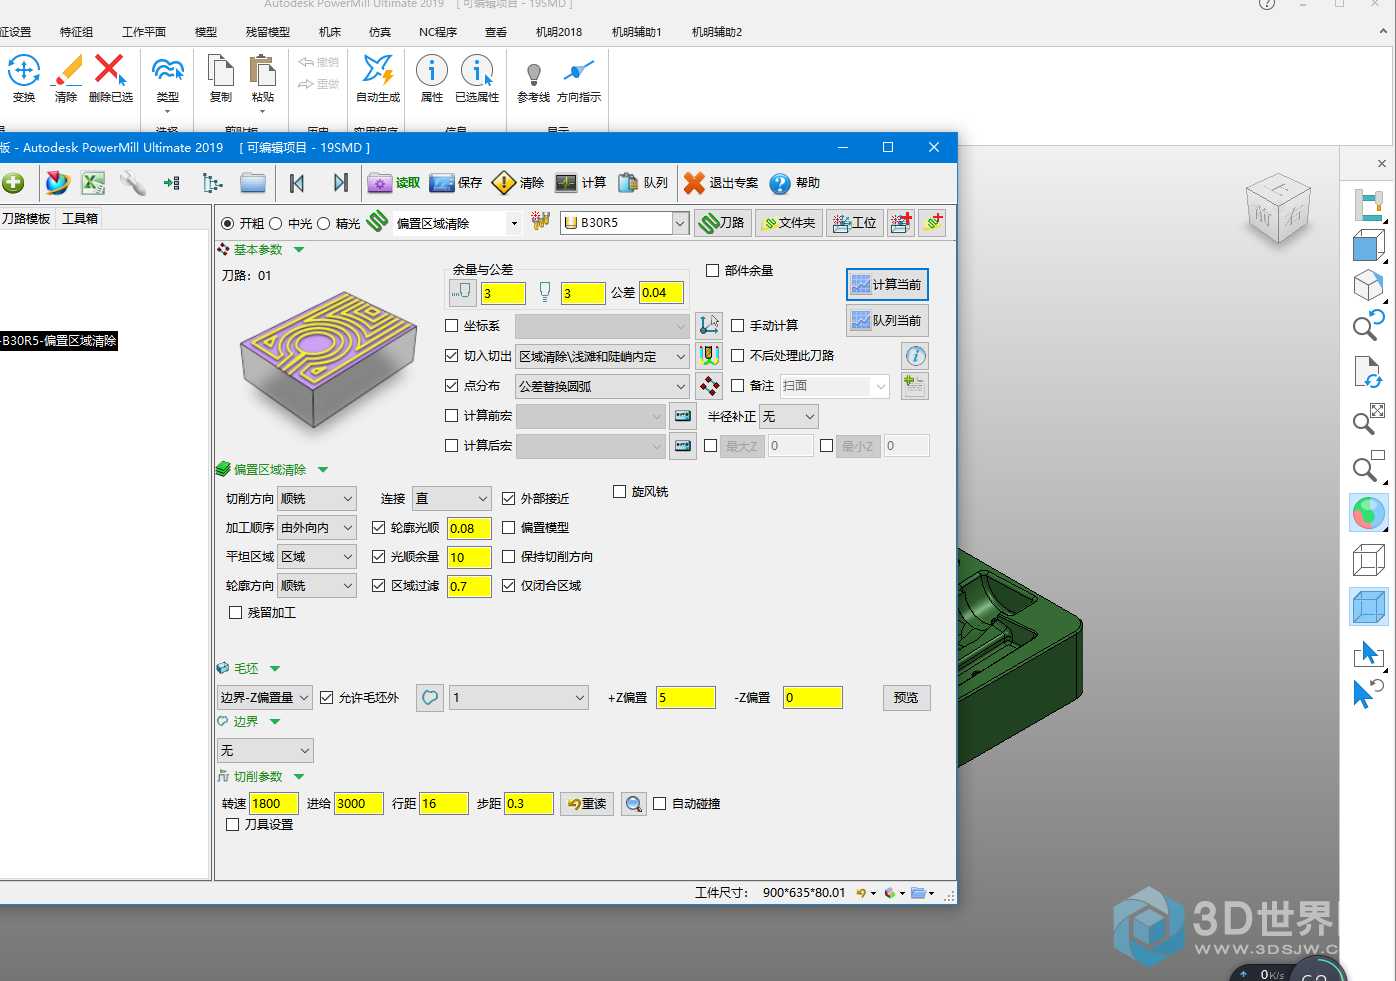Image resolution: width=1396 pixels, height=981 pixels.
Task: Toggle the 轮廓光顺 checkbox
Action: (x=379, y=528)
